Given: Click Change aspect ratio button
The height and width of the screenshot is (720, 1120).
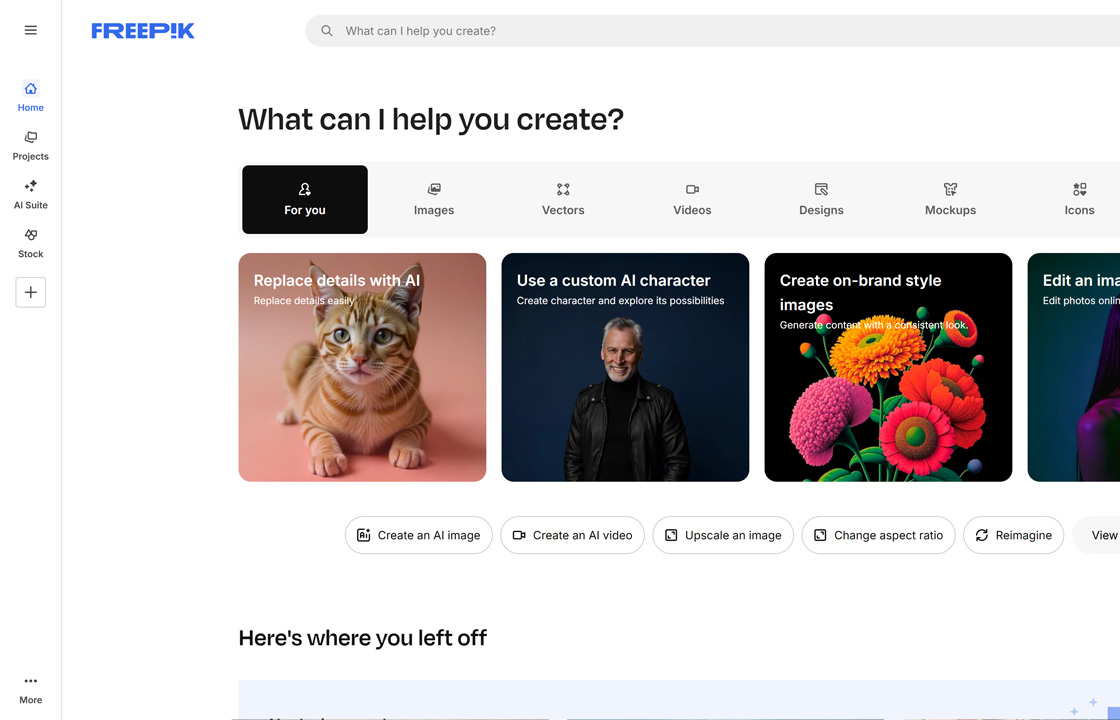Looking at the screenshot, I should [x=879, y=535].
